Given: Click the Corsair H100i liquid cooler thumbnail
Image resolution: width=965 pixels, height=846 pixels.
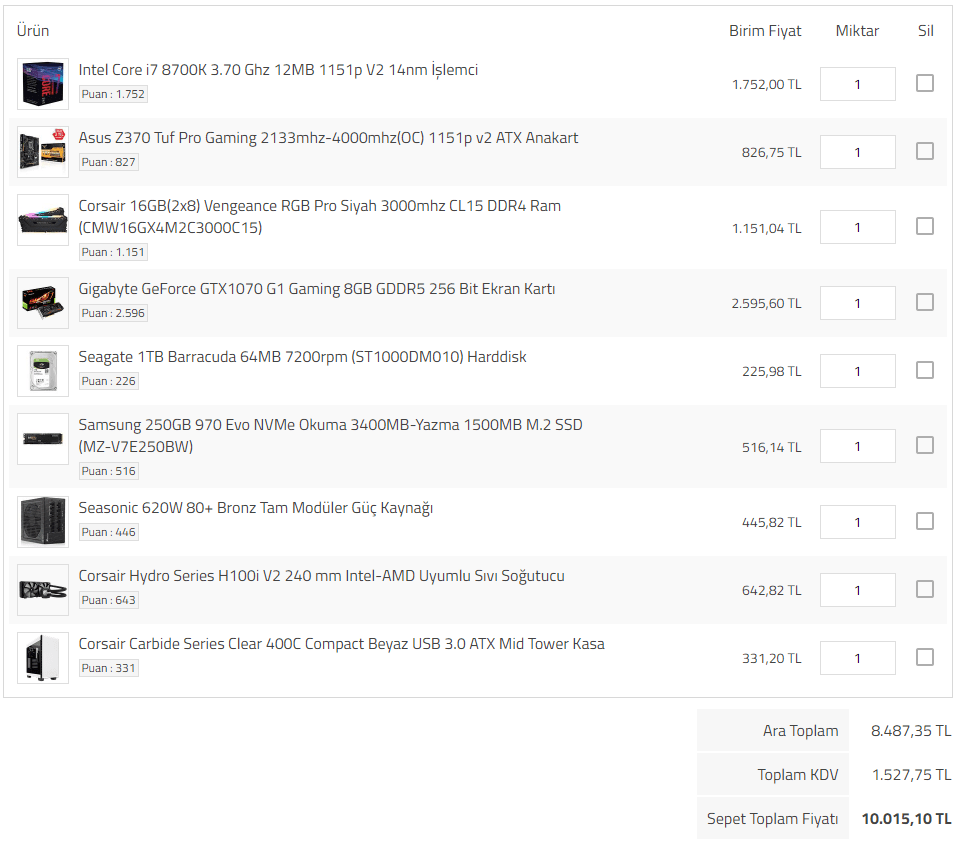Looking at the screenshot, I should pyautogui.click(x=43, y=590).
